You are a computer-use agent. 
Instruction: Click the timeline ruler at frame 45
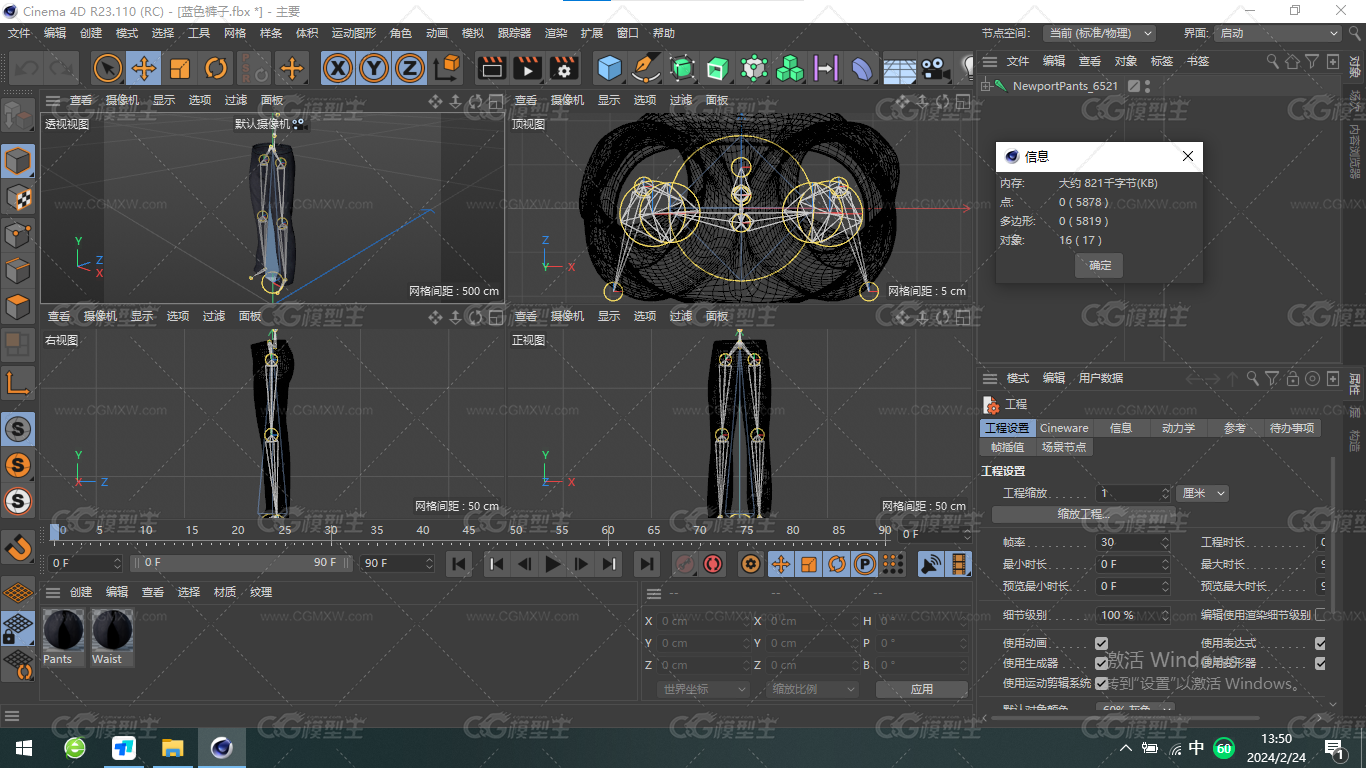point(469,531)
